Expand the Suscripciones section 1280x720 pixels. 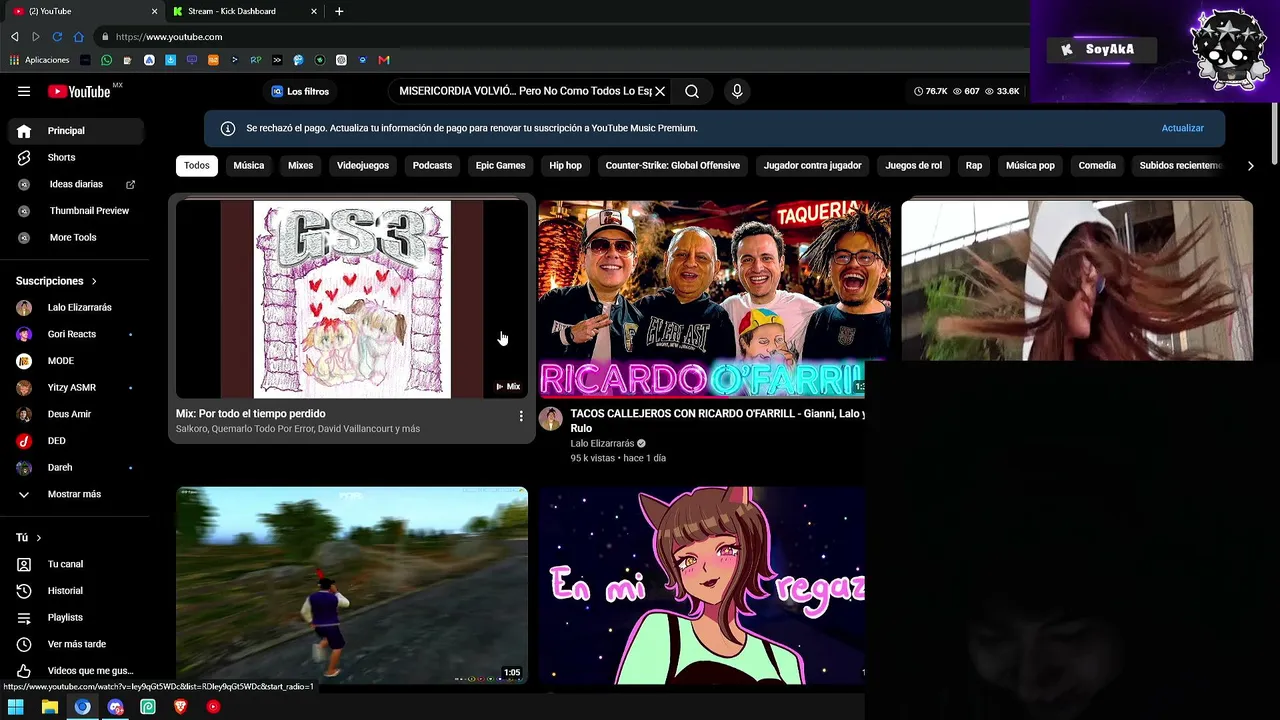[57, 281]
